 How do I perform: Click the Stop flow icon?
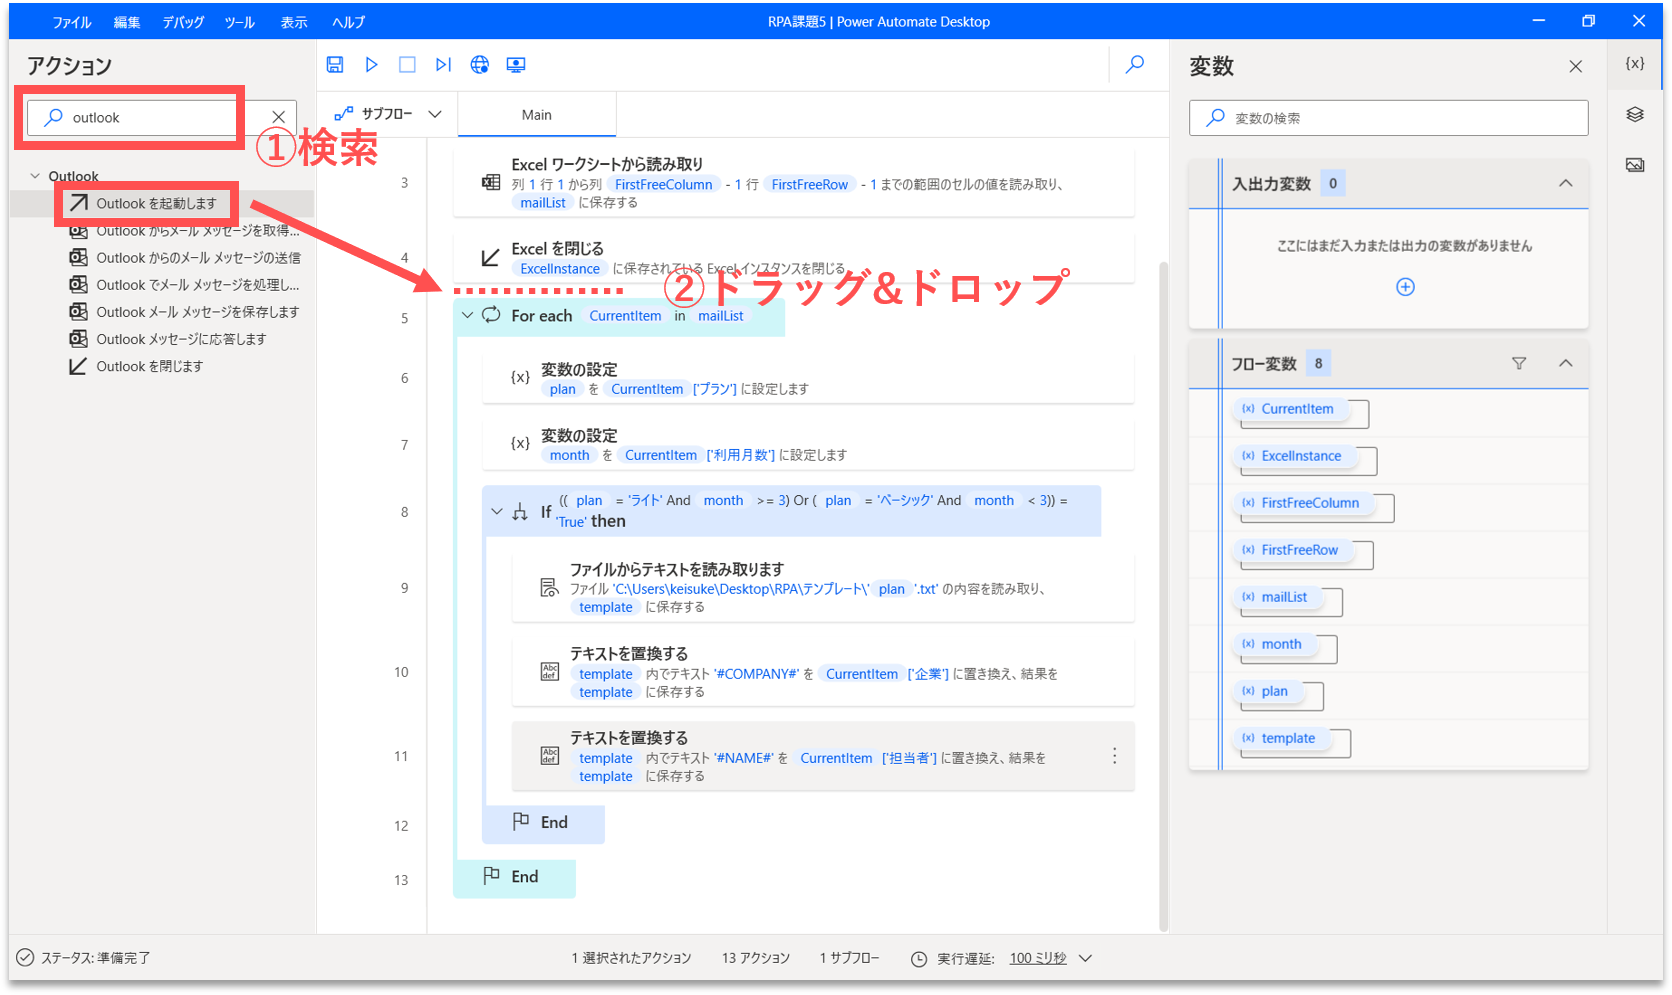point(407,65)
